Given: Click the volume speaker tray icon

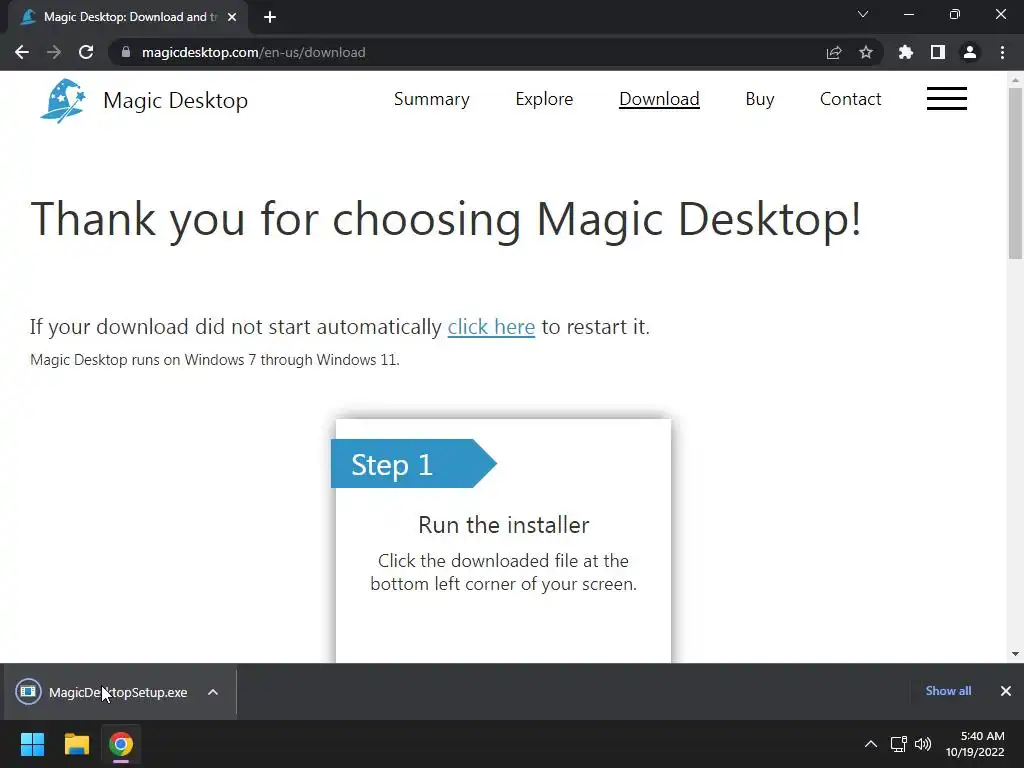Looking at the screenshot, I should pos(923,744).
